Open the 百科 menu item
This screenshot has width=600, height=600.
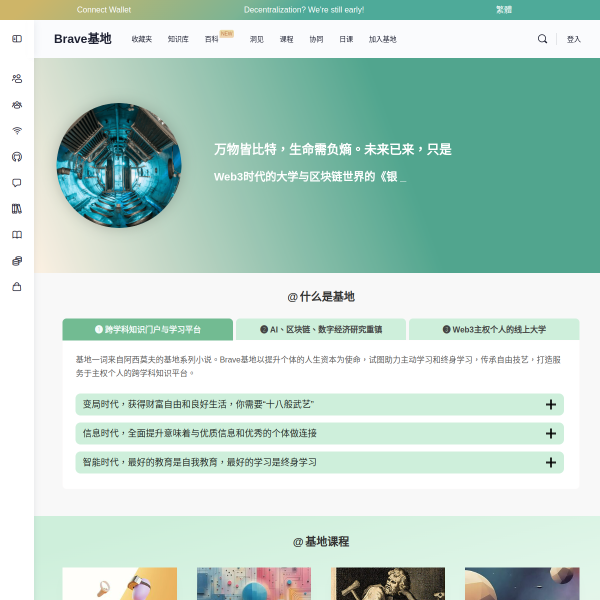pyautogui.click(x=211, y=39)
